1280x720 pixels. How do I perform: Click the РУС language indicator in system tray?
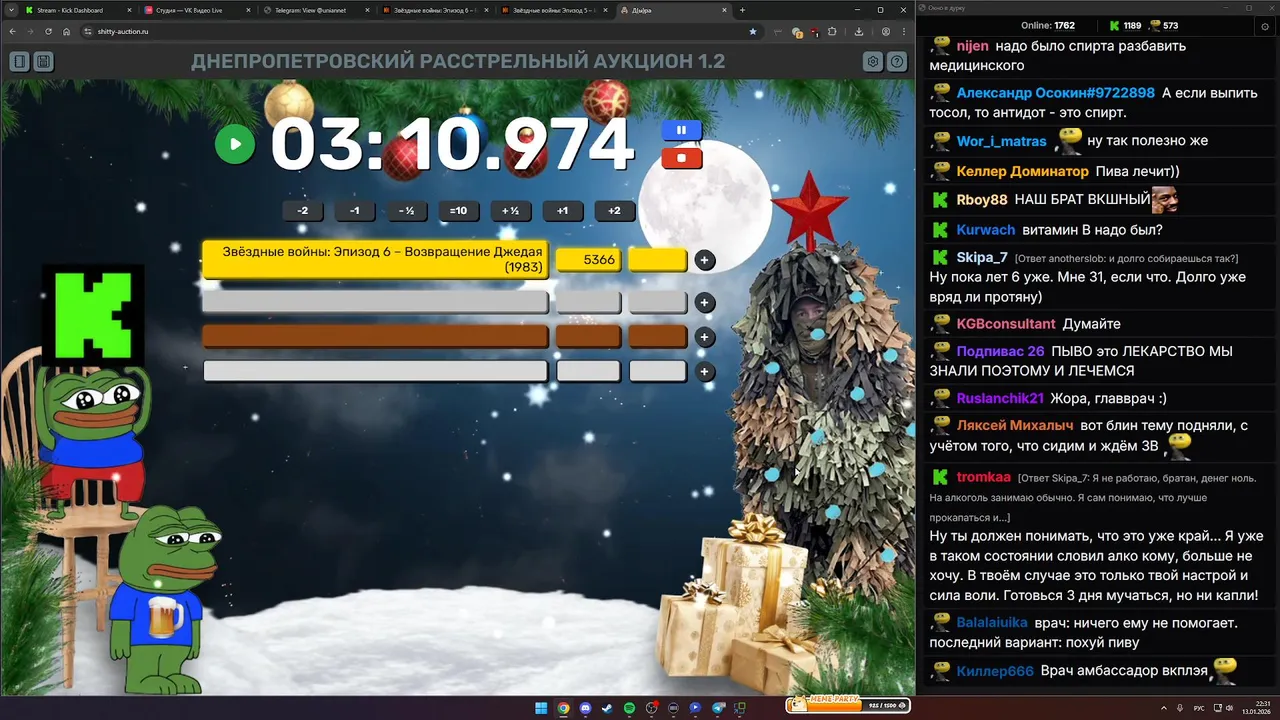(1199, 708)
